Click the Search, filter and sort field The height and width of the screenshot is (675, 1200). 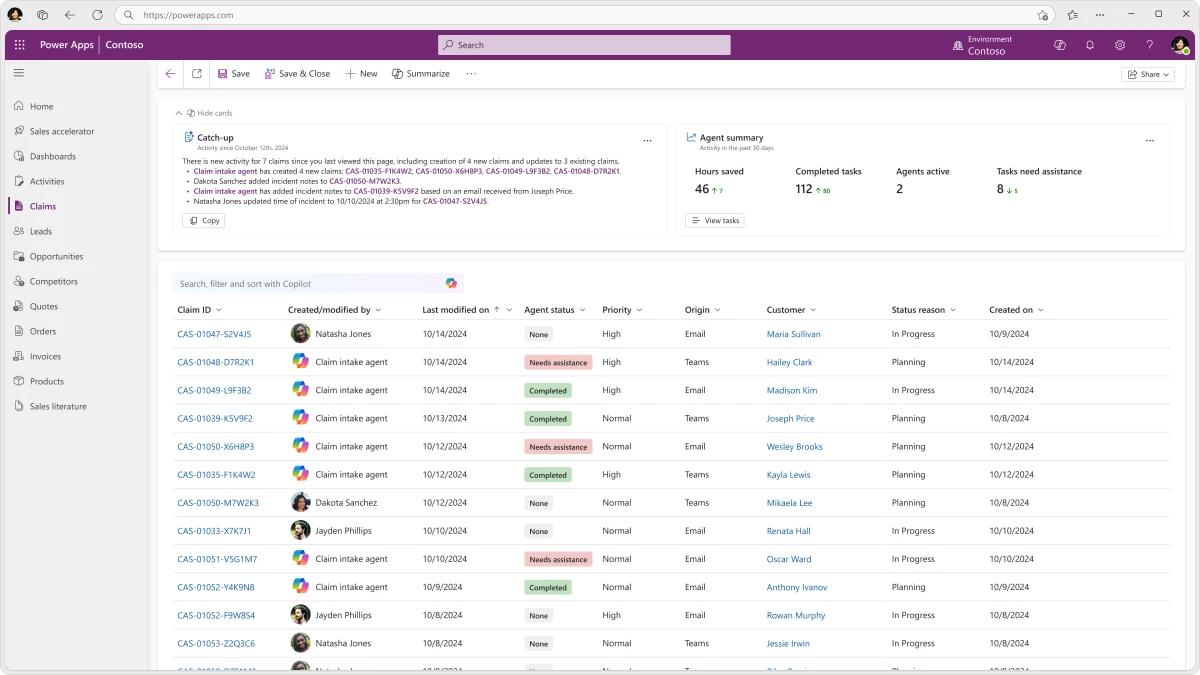click(300, 283)
